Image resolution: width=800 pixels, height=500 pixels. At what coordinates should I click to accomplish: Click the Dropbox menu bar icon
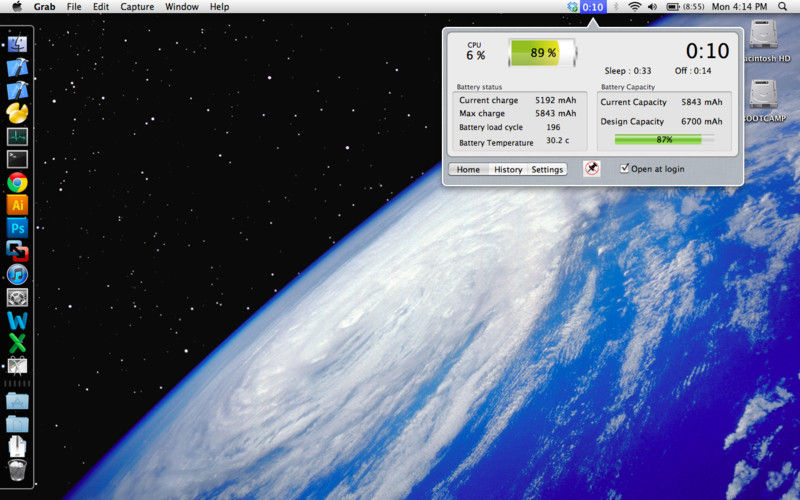click(572, 7)
